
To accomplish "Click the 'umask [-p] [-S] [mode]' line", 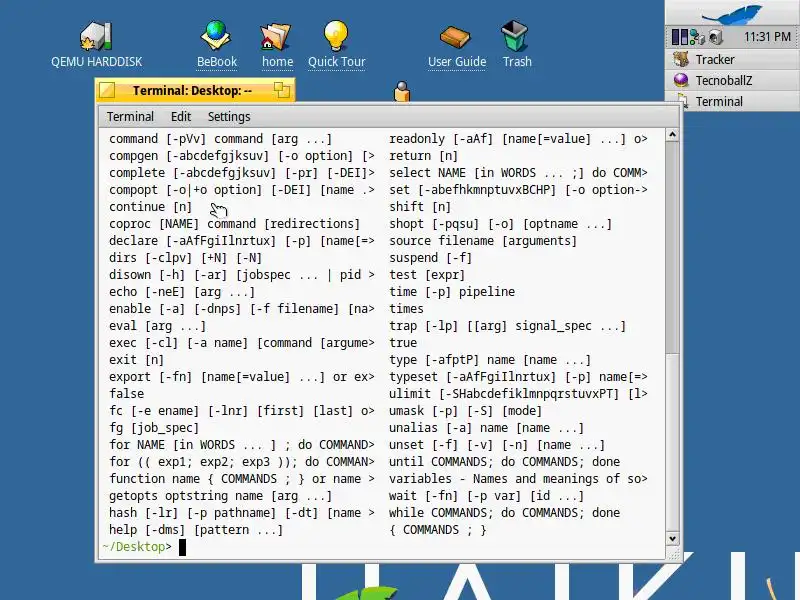I will click(x=465, y=411).
